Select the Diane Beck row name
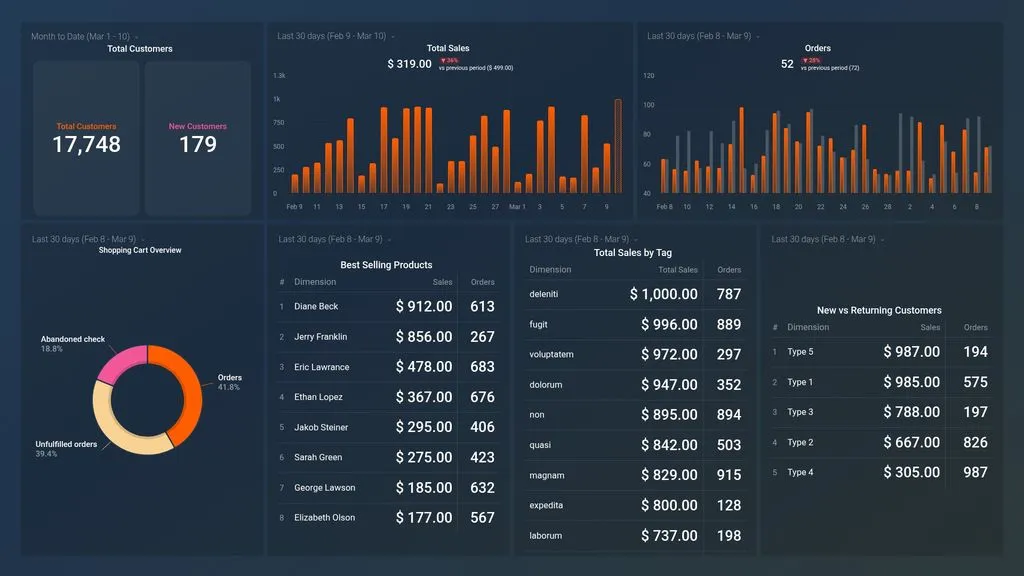This screenshot has height=576, width=1024. coord(316,306)
